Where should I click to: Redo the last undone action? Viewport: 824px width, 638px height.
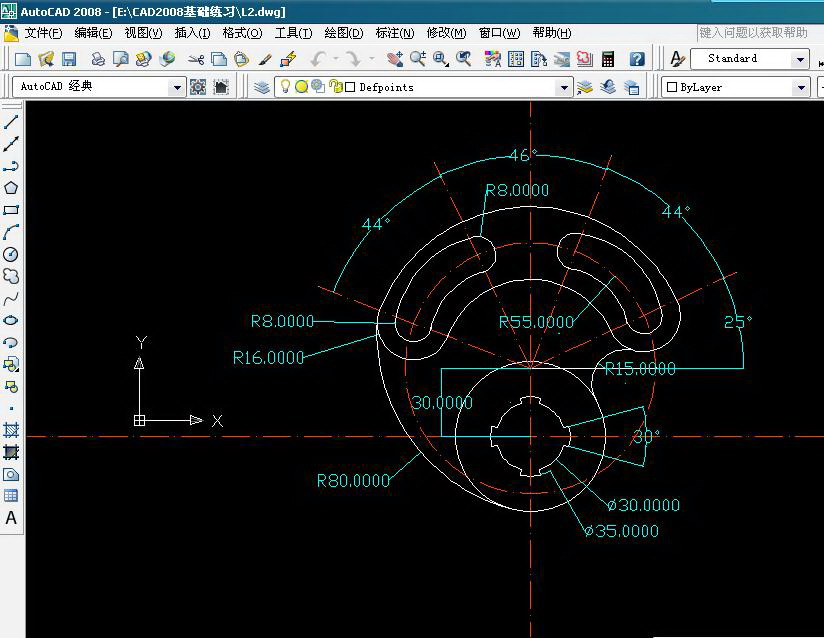pyautogui.click(x=353, y=59)
